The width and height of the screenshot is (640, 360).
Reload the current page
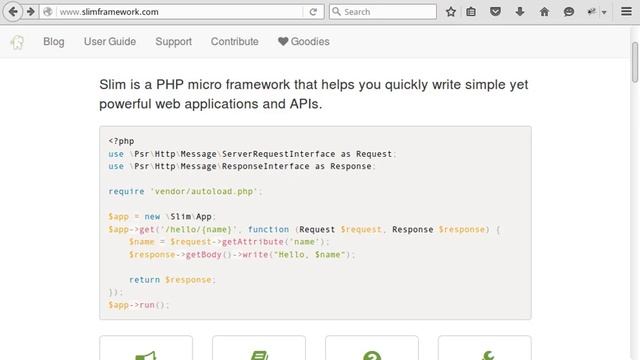[313, 12]
